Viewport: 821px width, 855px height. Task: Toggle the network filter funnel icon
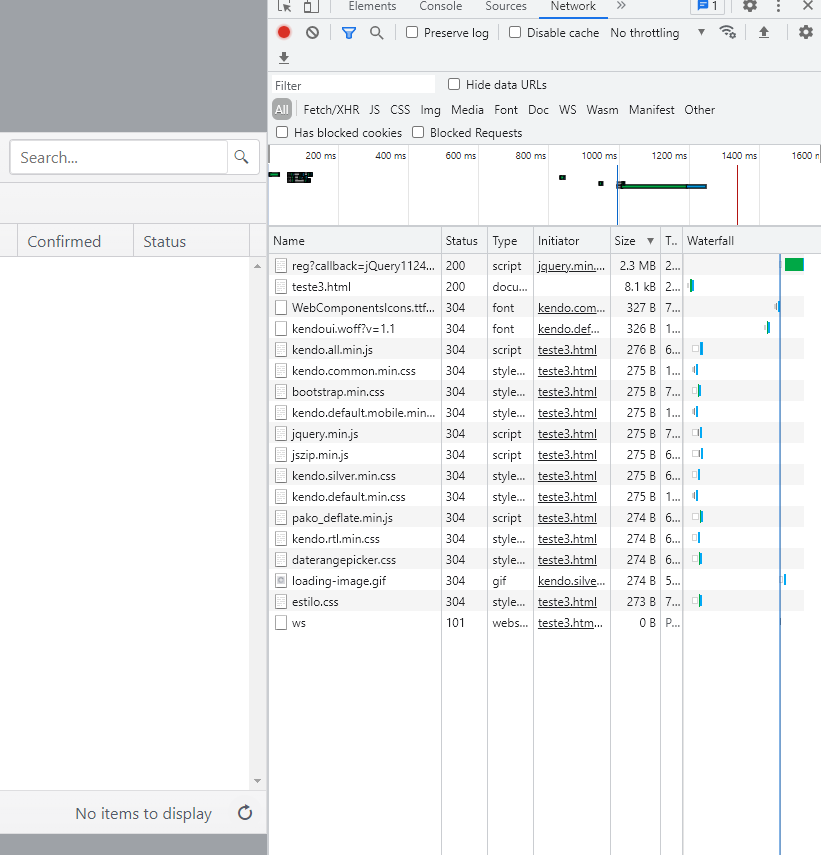(349, 33)
